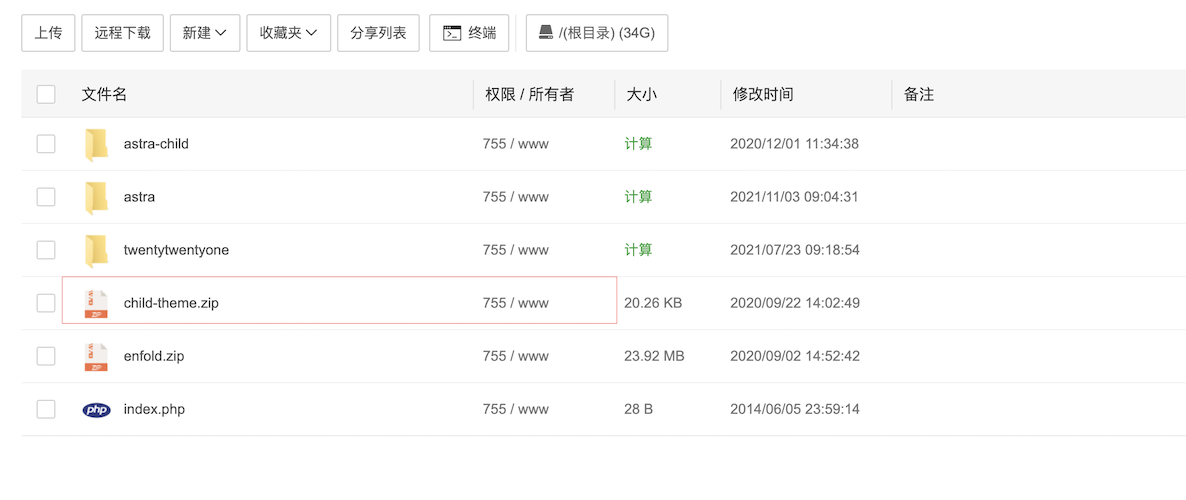Sort by the 修改时间 column header
The height and width of the screenshot is (500, 1186).
763,94
